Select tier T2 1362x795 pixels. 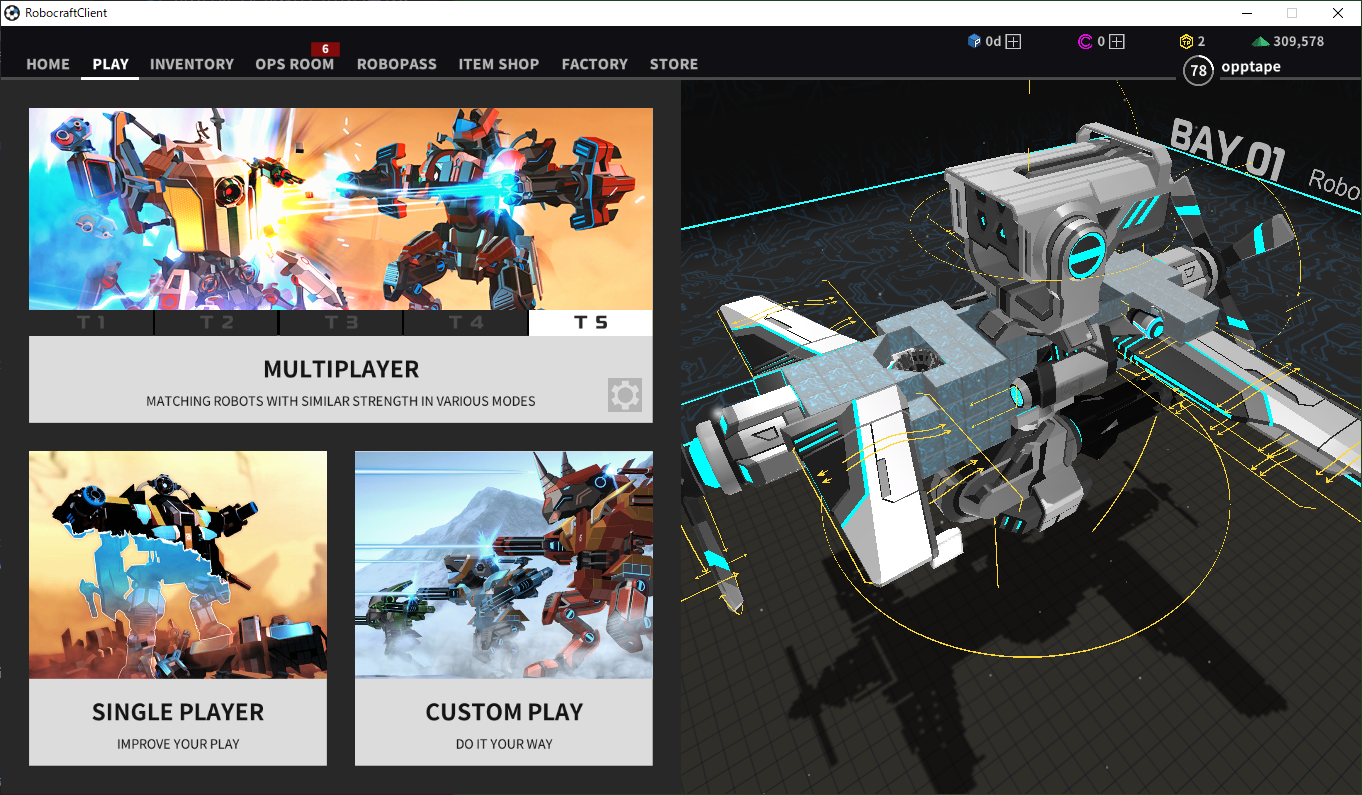(216, 323)
